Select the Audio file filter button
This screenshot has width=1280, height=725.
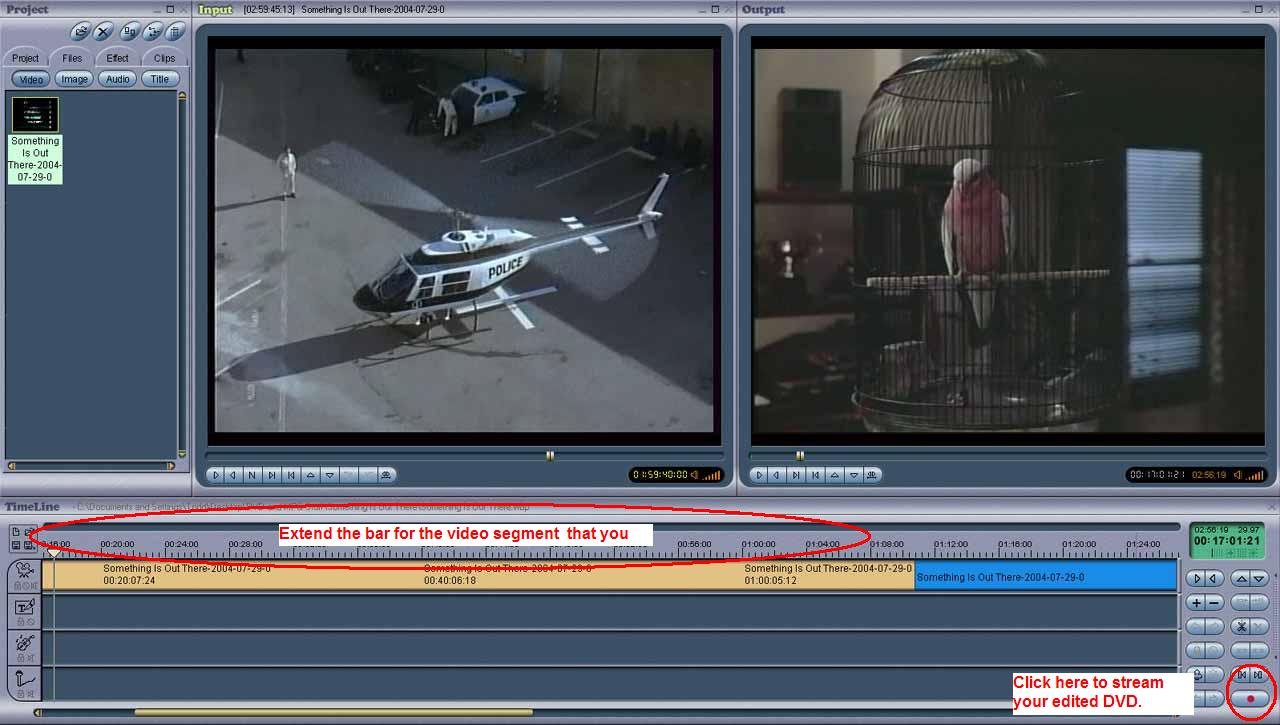point(118,79)
